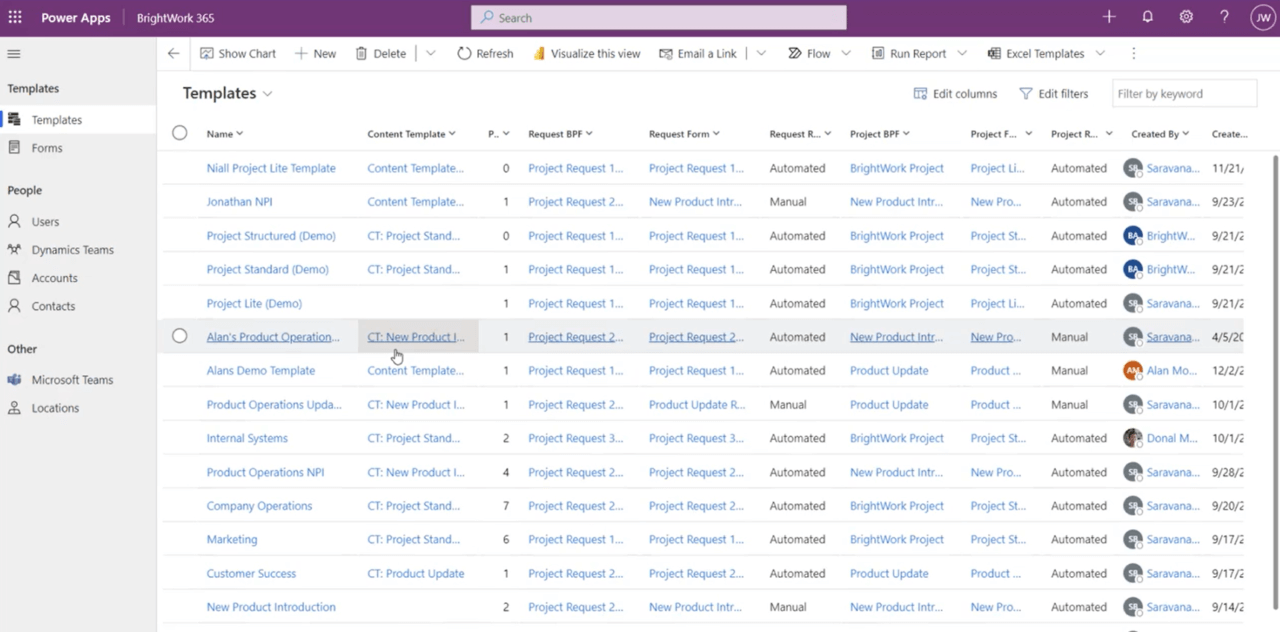
Task: Click the Excel Templates icon
Action: [994, 53]
